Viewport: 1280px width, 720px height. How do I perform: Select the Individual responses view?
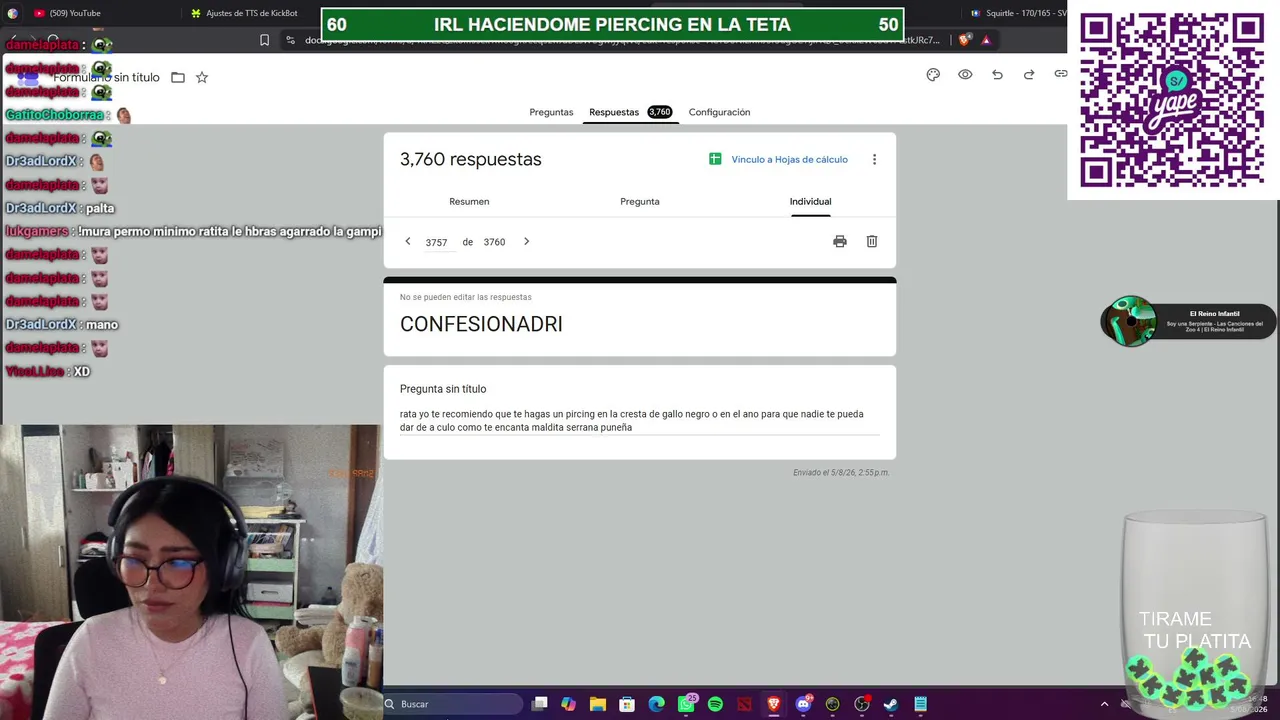pyautogui.click(x=810, y=202)
